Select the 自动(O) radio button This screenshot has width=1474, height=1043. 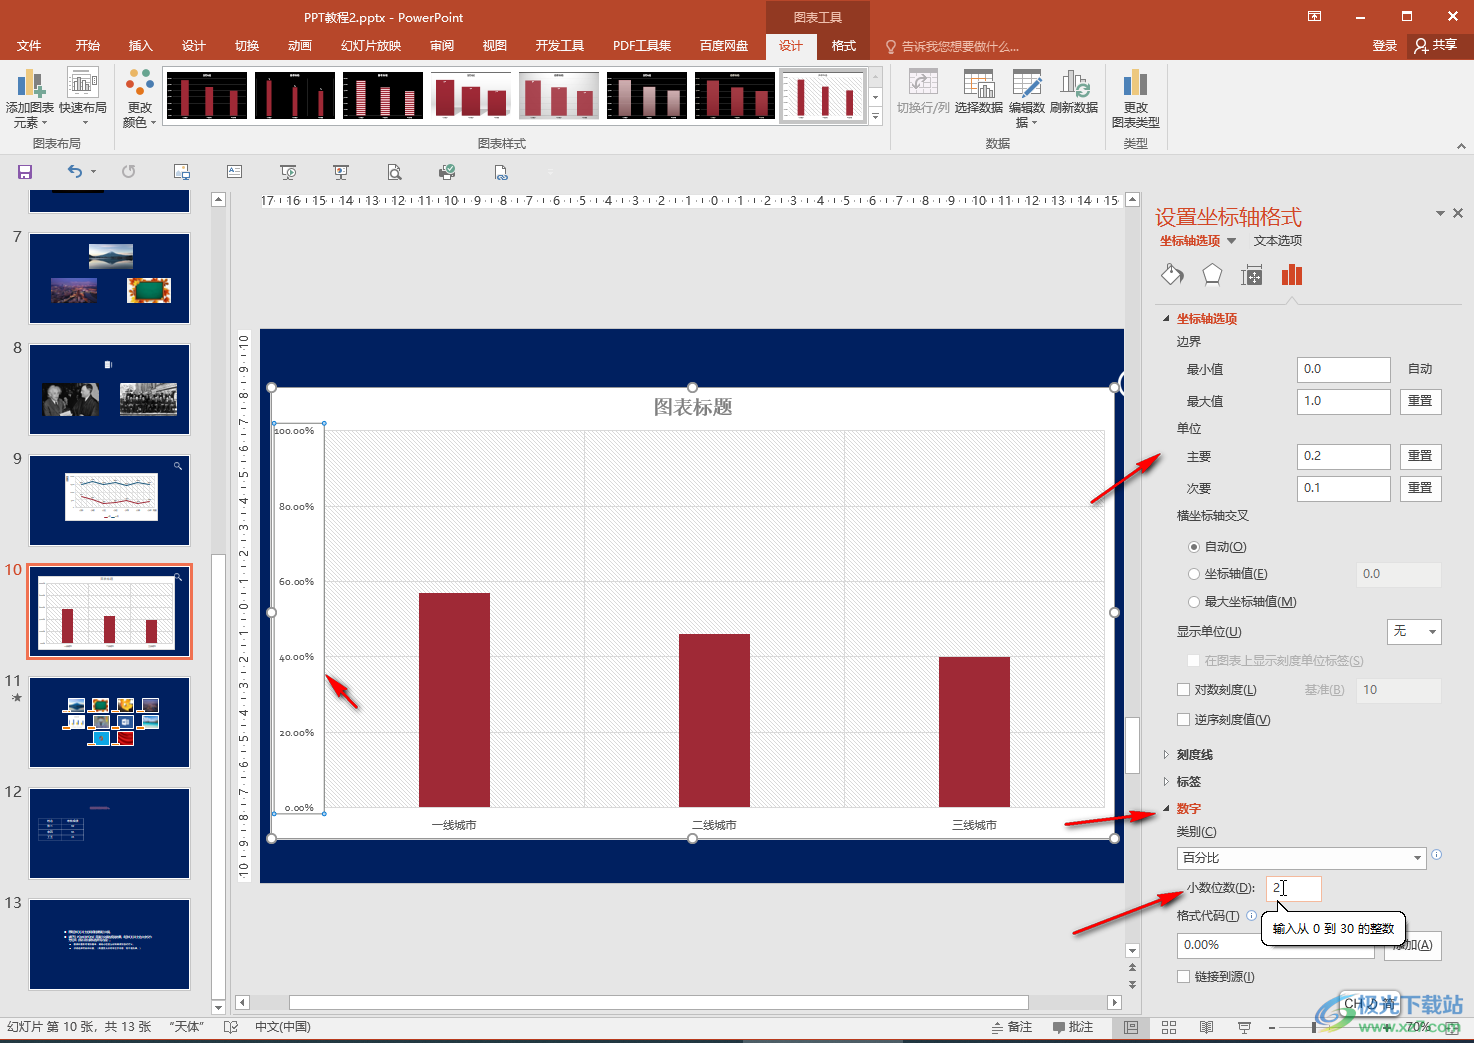tap(1194, 547)
